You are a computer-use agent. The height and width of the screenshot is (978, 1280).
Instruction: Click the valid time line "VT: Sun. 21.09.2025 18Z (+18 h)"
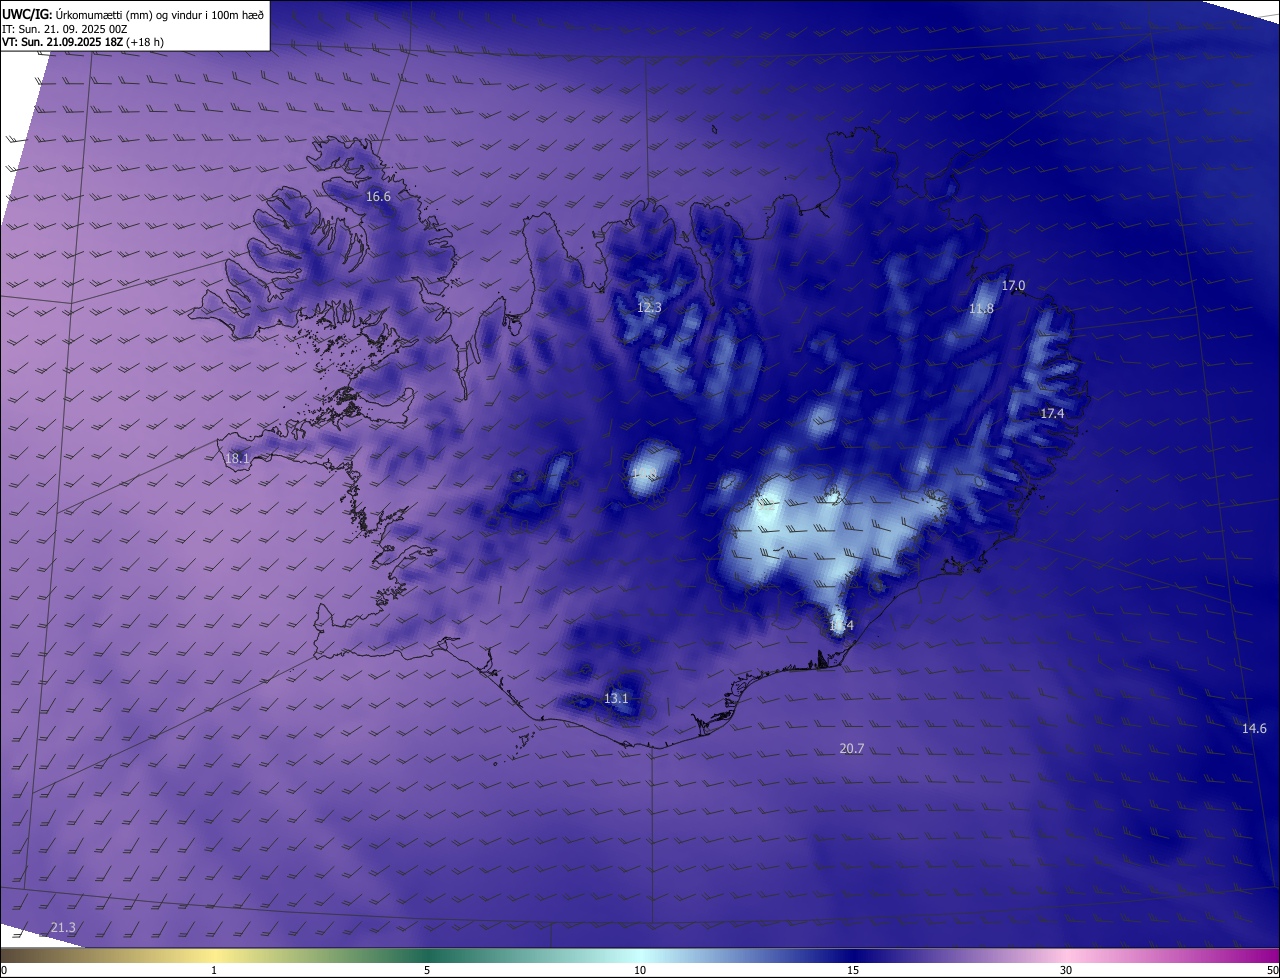[83, 42]
